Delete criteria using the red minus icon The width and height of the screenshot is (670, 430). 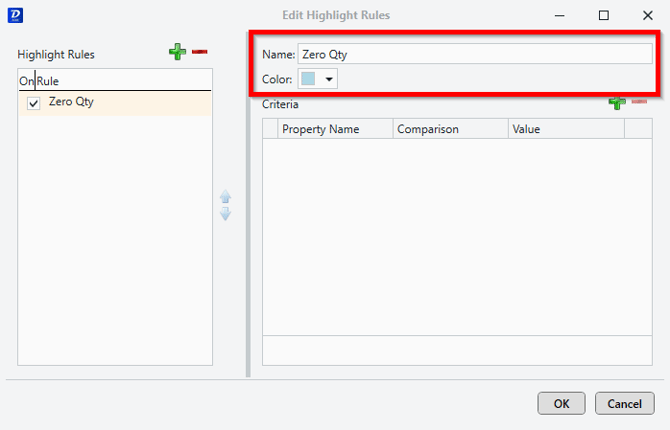(639, 102)
